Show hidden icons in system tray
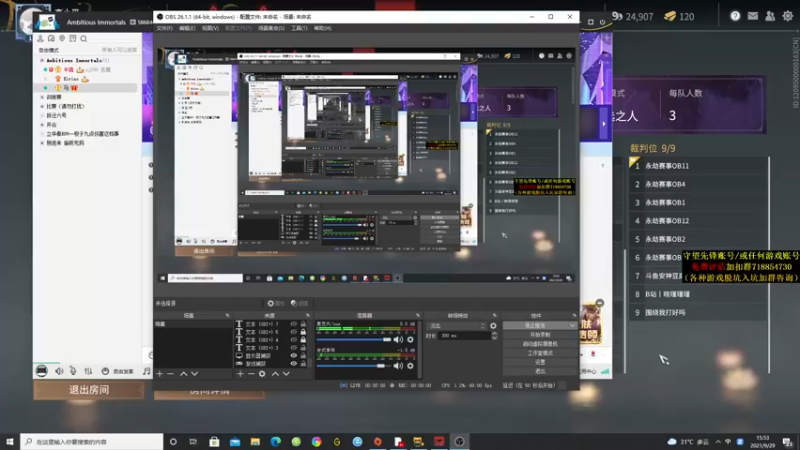Screen dimensions: 800x450 tap(718, 441)
